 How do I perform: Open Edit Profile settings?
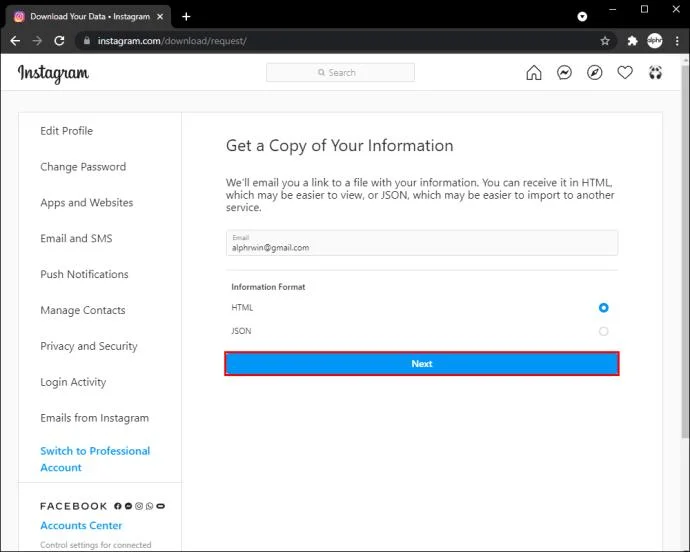coord(66,131)
